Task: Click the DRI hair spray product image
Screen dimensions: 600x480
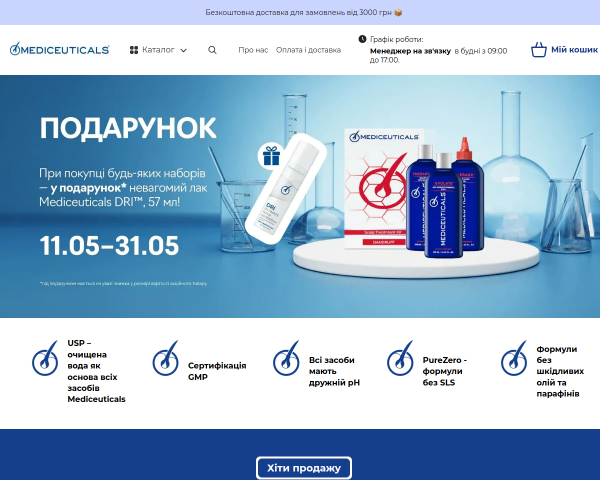Action: 286,189
